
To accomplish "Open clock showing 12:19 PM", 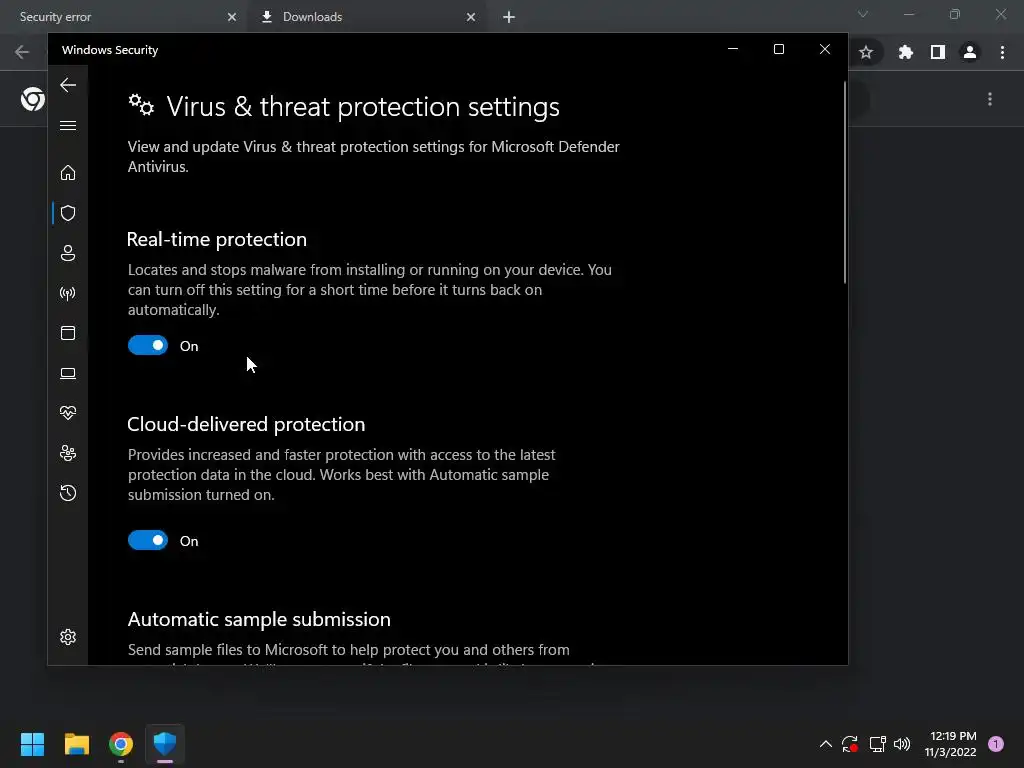I will click(950, 744).
